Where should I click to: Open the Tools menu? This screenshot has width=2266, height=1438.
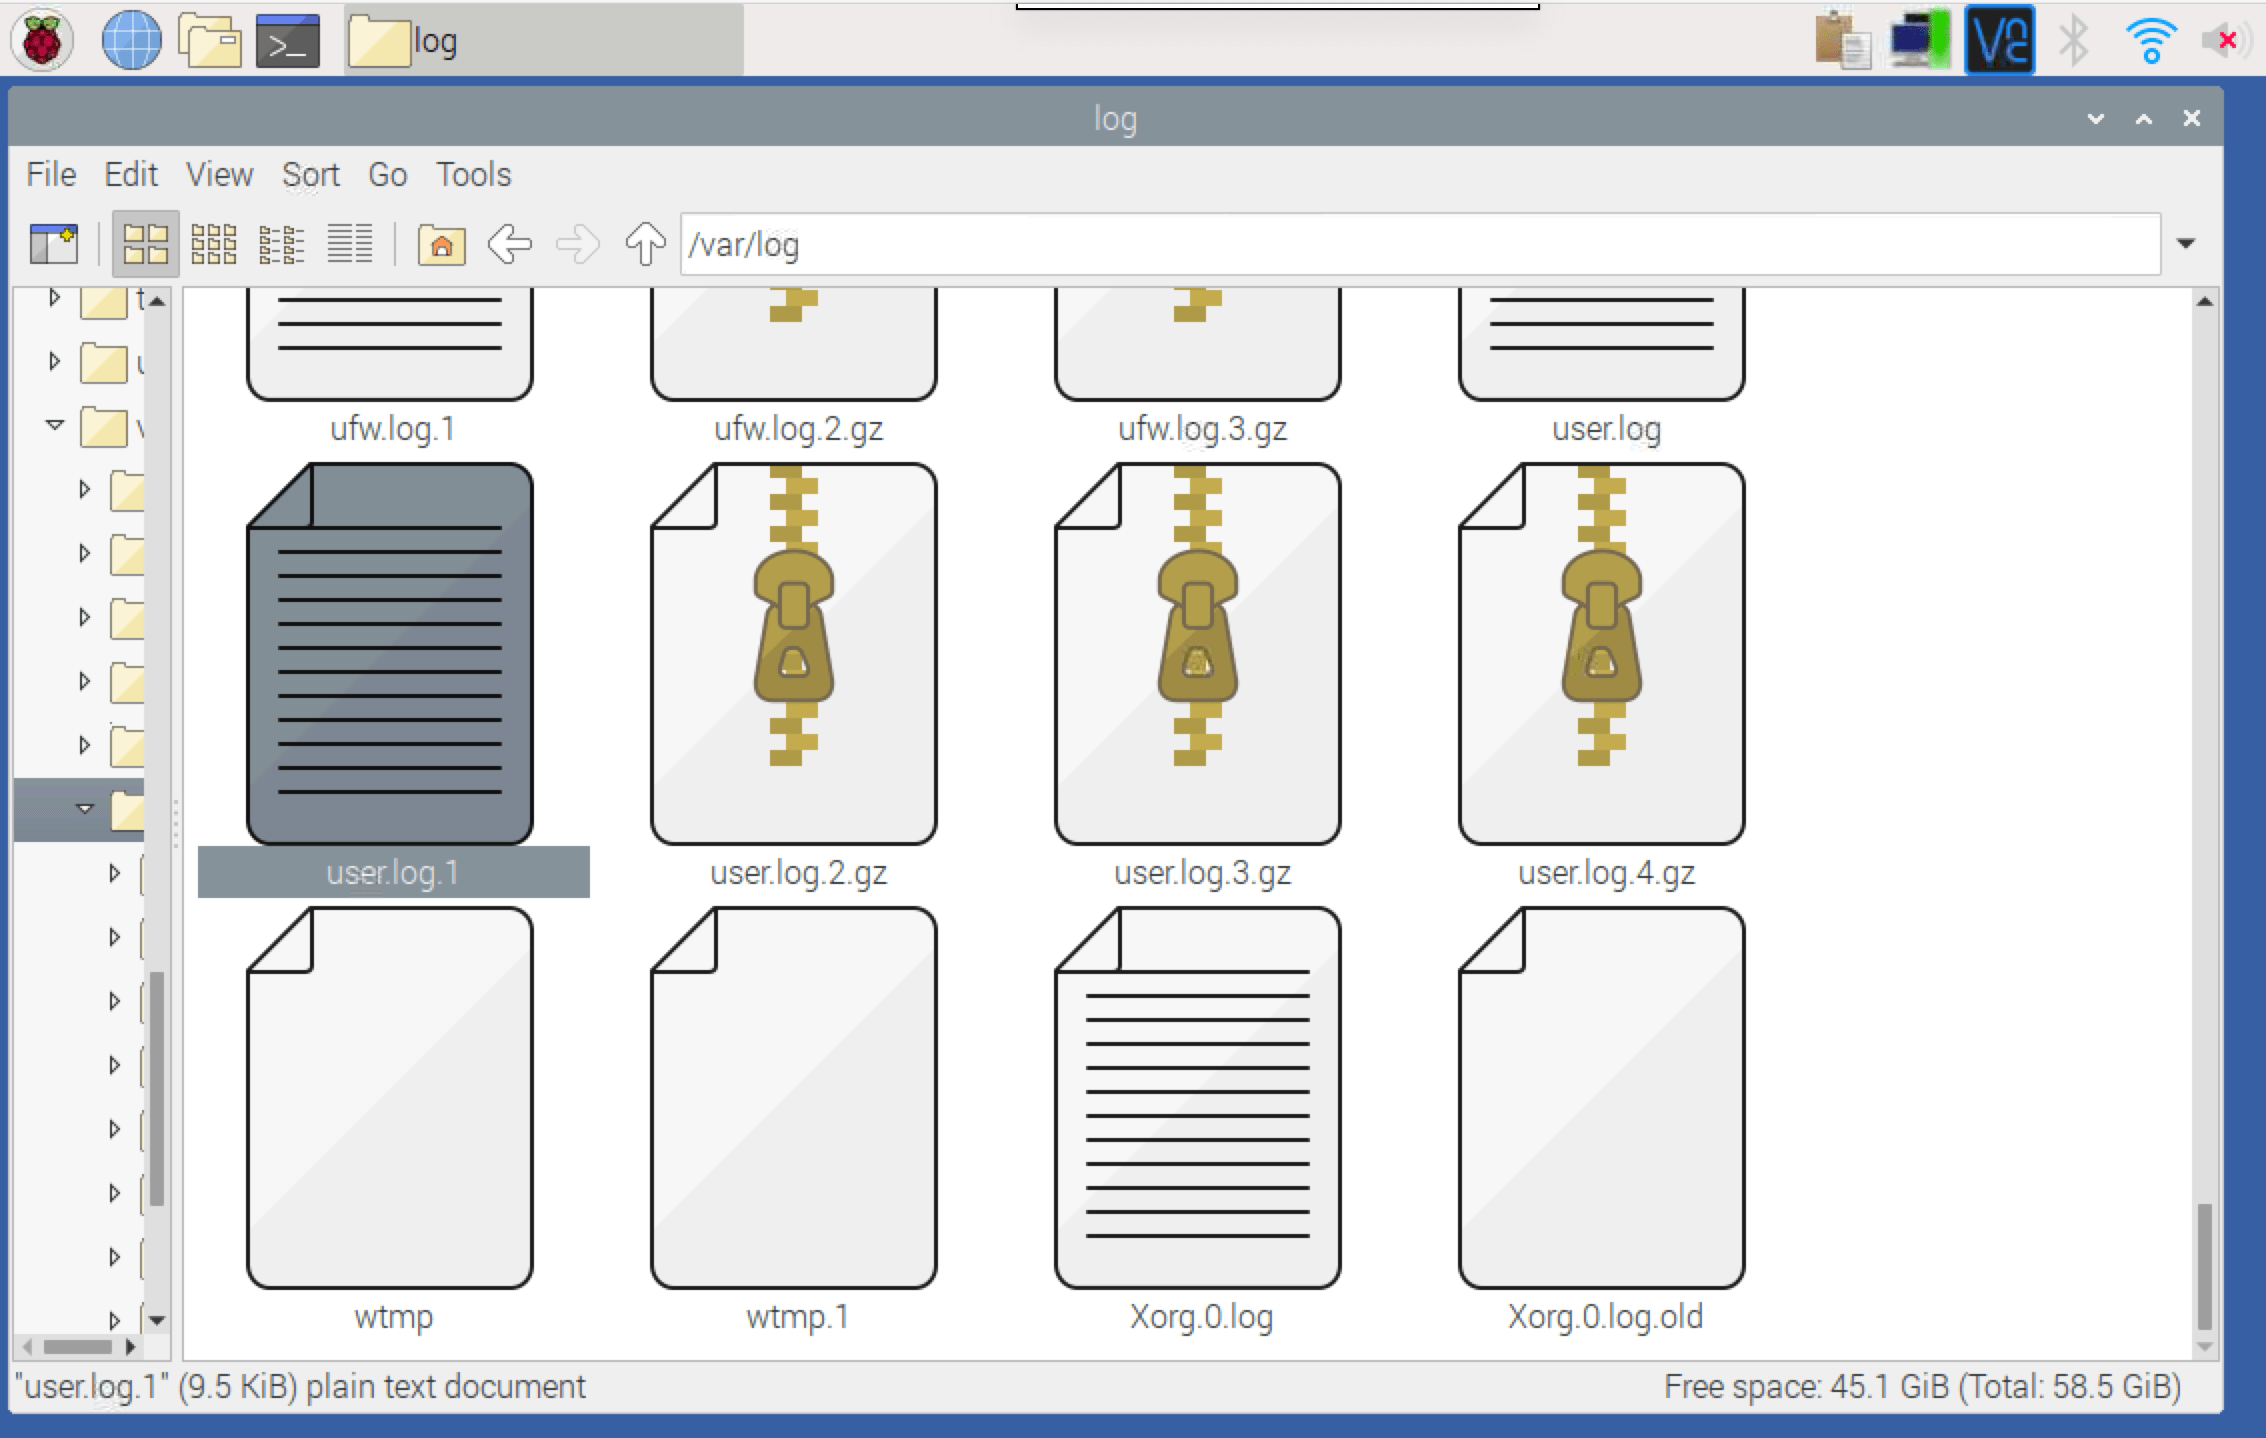[473, 174]
